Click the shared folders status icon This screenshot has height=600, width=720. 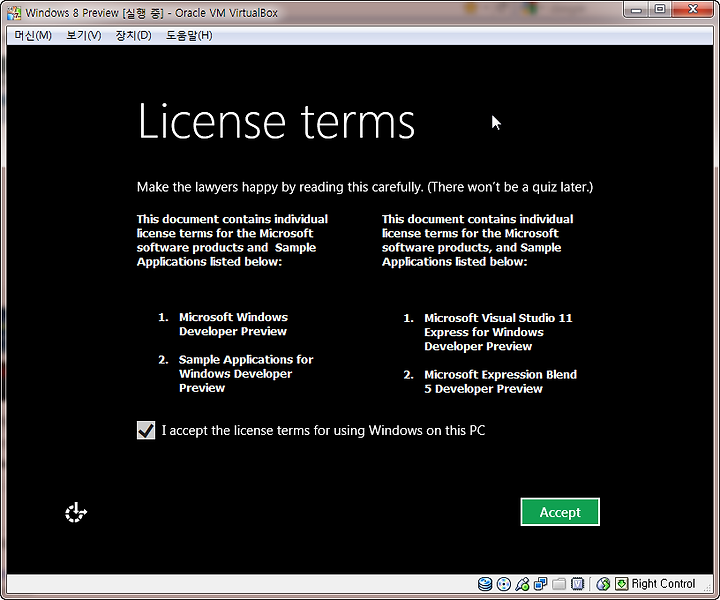click(x=559, y=583)
